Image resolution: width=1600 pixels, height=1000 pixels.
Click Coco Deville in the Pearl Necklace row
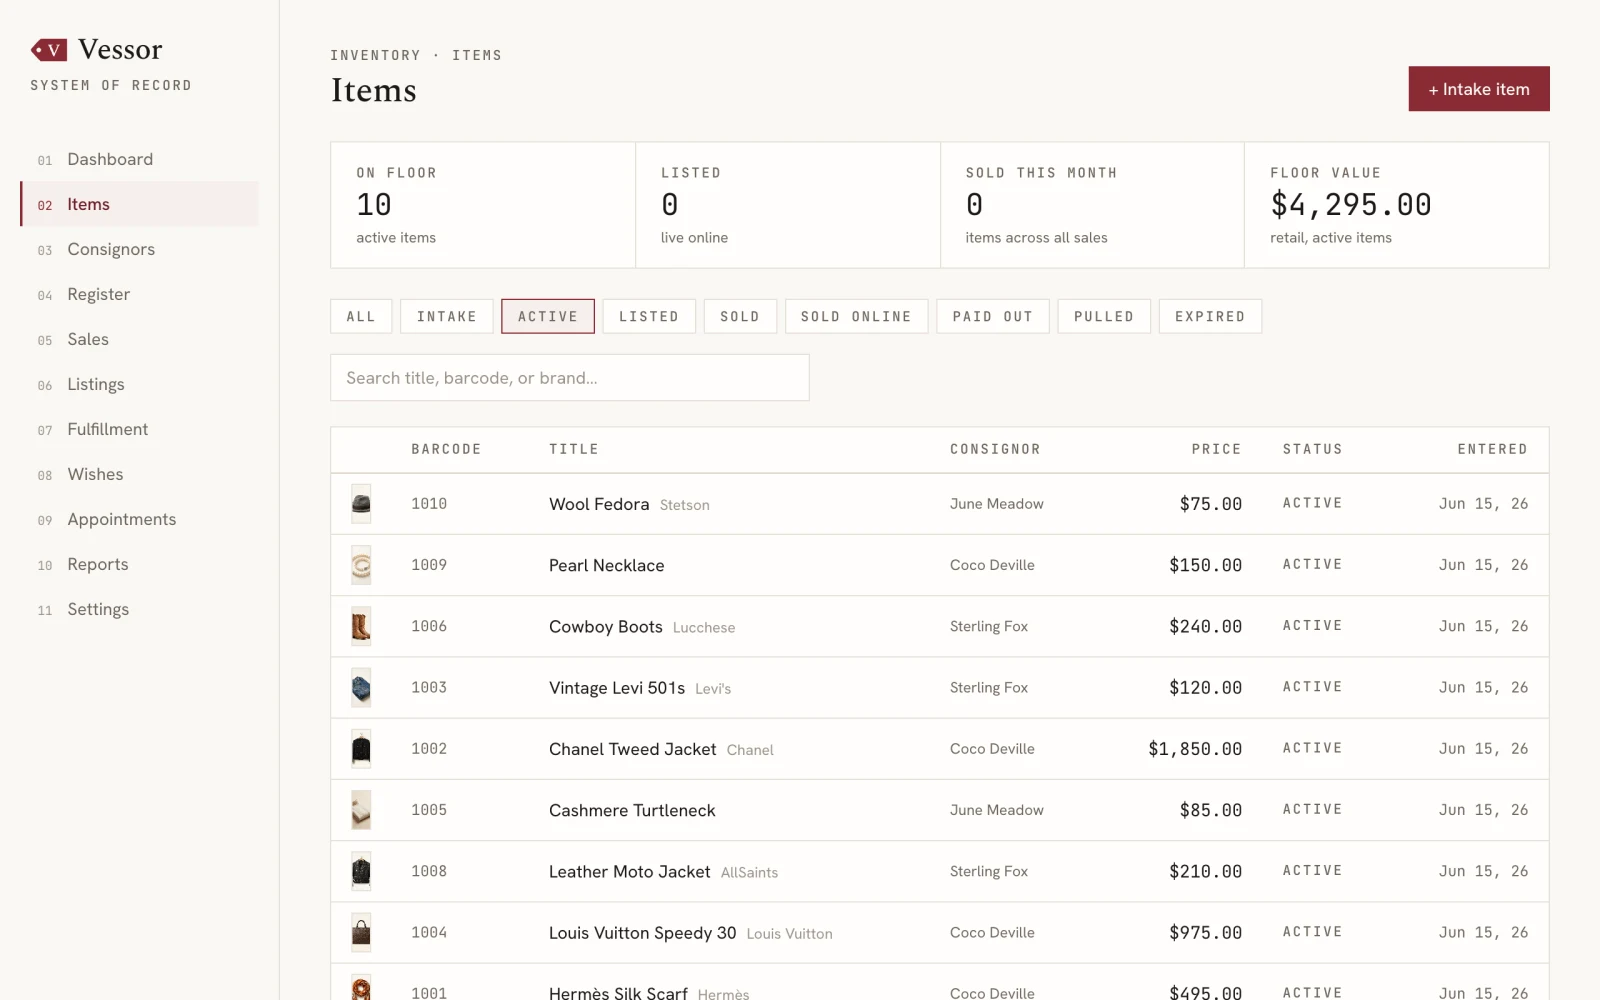992,565
